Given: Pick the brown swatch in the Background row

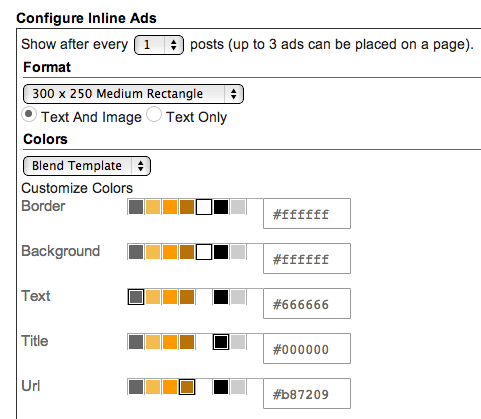Looking at the screenshot, I should tap(187, 252).
